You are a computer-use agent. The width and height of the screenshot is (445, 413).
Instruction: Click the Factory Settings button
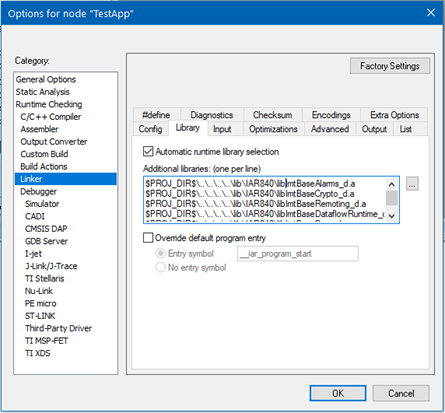coord(390,66)
